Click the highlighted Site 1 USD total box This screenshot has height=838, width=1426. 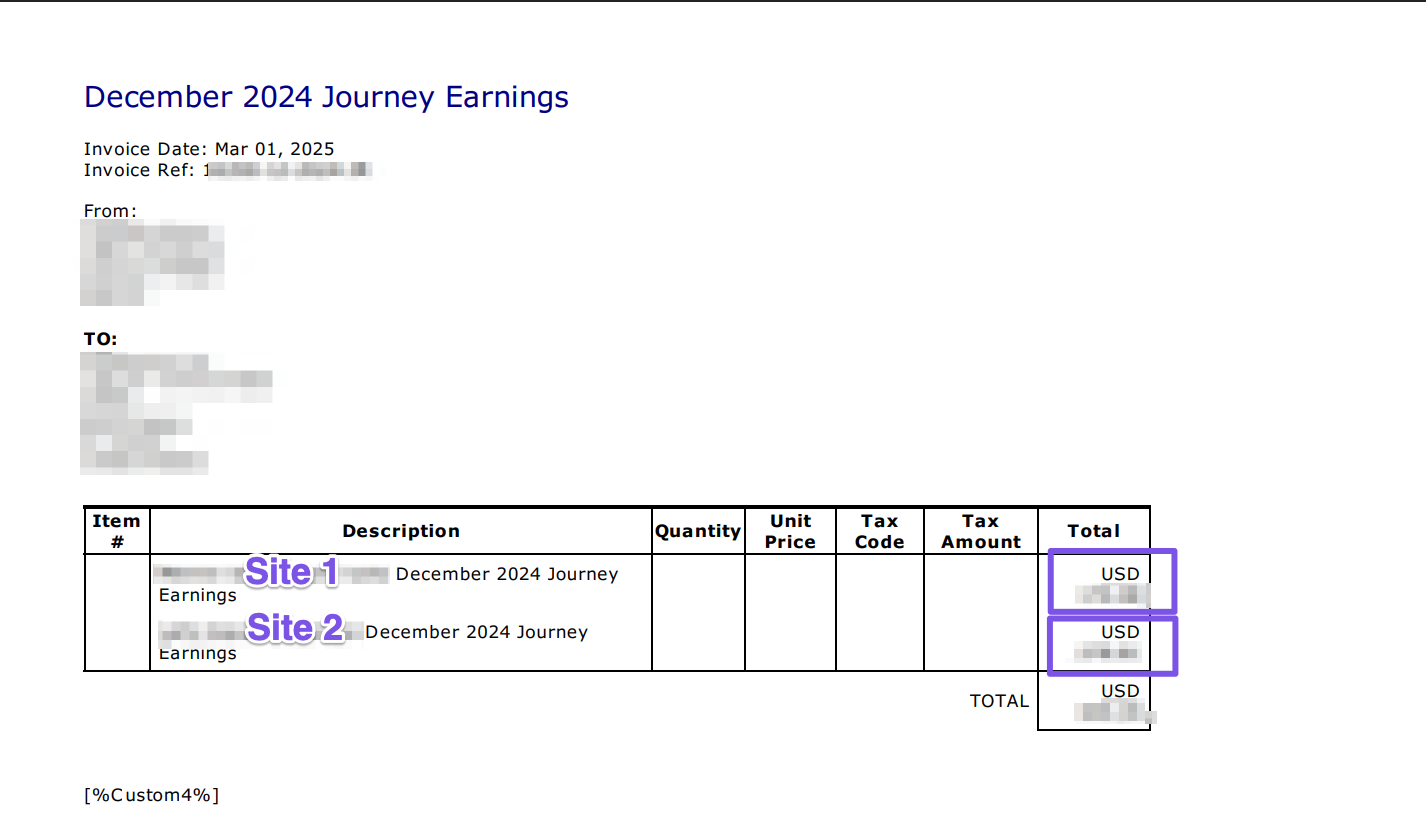coord(1112,581)
